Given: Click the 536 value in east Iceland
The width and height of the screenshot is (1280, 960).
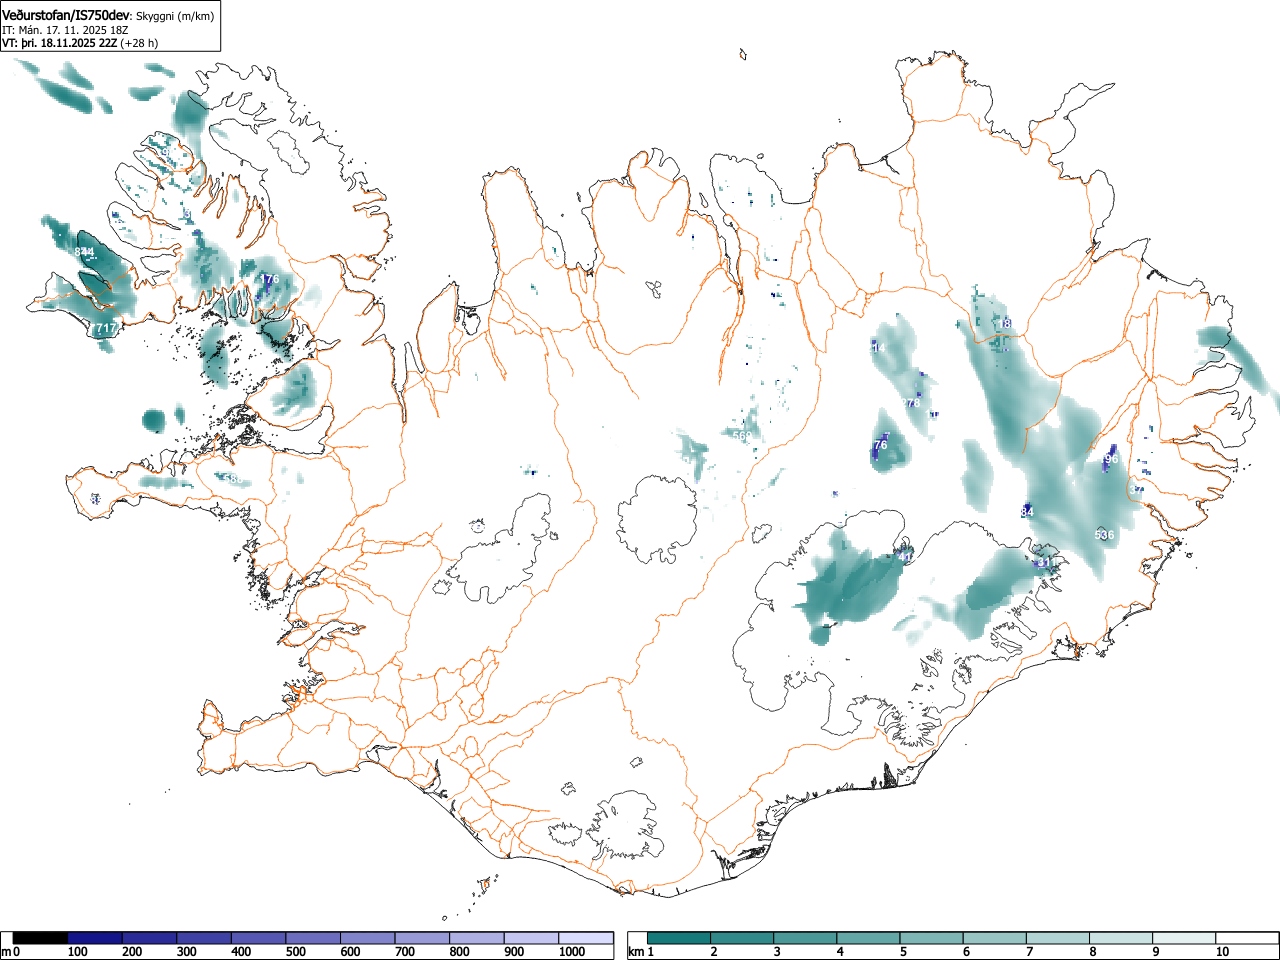Looking at the screenshot, I should point(1104,535).
